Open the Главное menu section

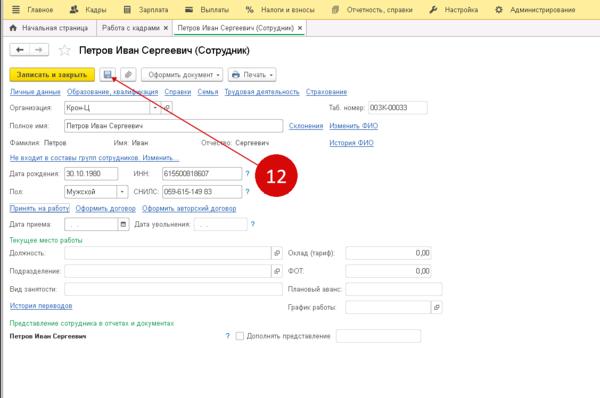33,10
